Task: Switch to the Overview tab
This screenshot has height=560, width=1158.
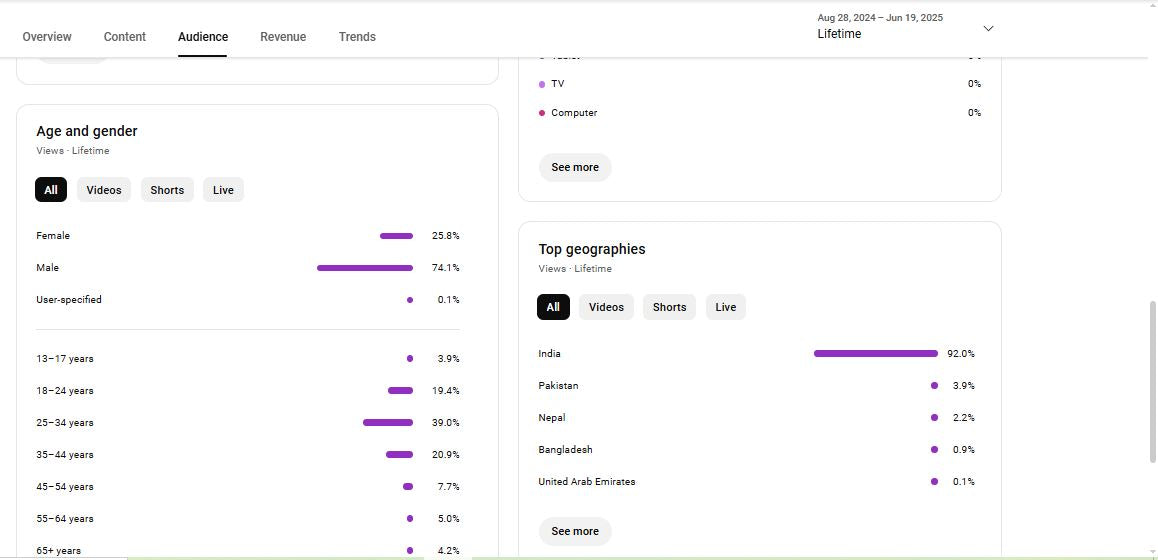Action: coord(47,37)
